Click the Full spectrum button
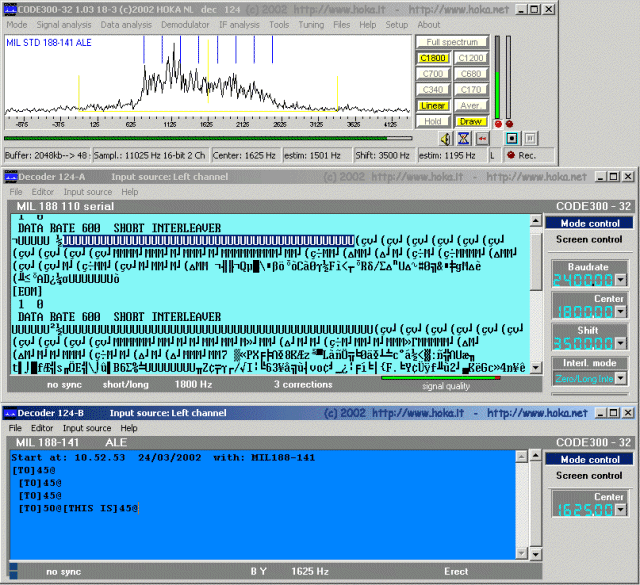Image resolution: width=640 pixels, height=585 pixels. click(452, 42)
